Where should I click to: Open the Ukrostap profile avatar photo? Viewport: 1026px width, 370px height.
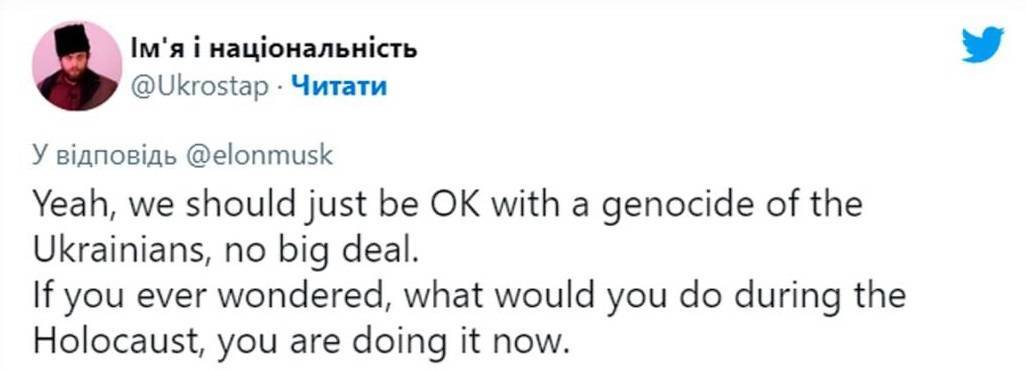pyautogui.click(x=77, y=66)
